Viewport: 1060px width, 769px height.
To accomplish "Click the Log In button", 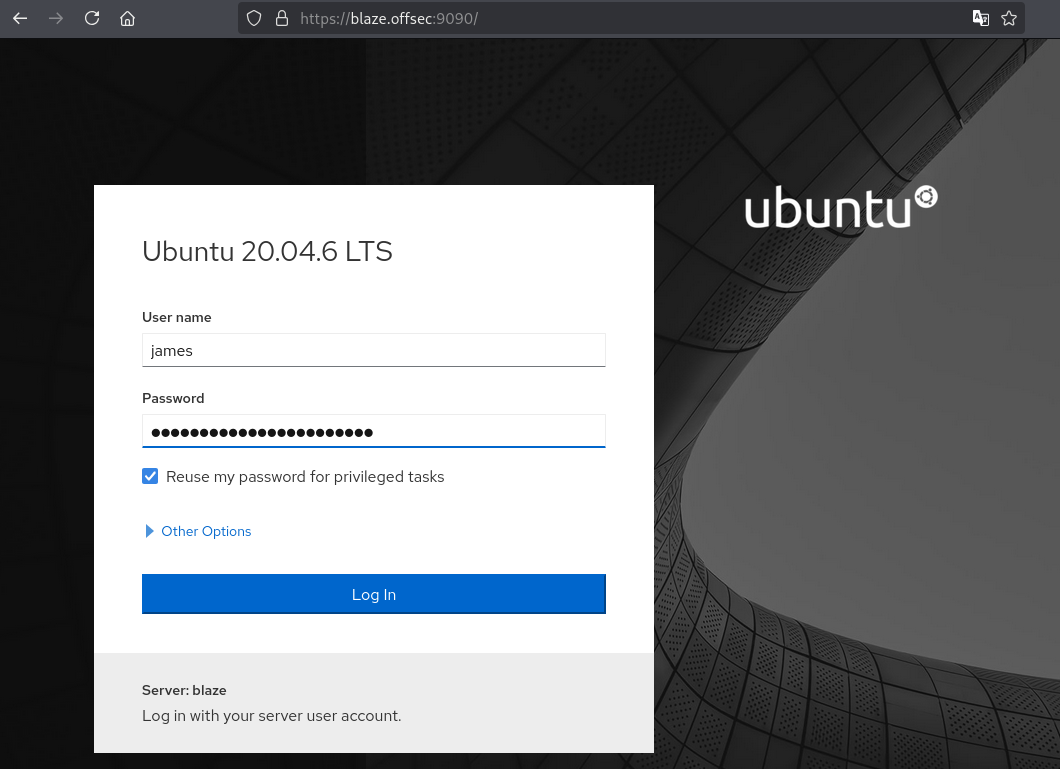I will [374, 594].
